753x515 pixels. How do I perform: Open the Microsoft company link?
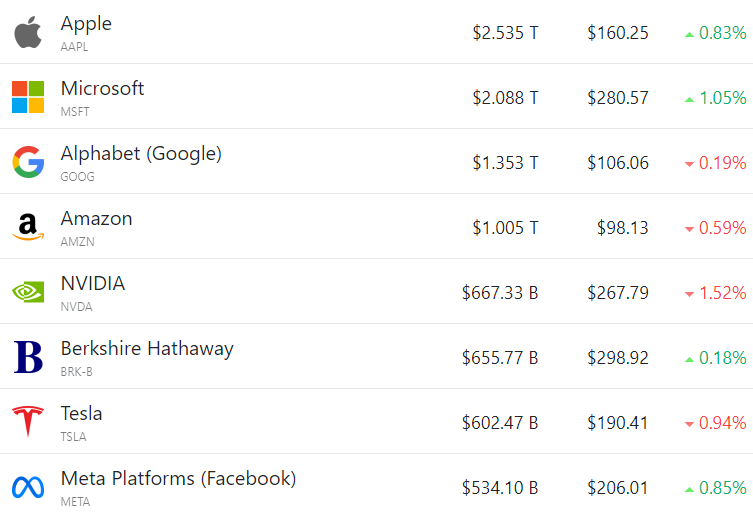point(102,88)
